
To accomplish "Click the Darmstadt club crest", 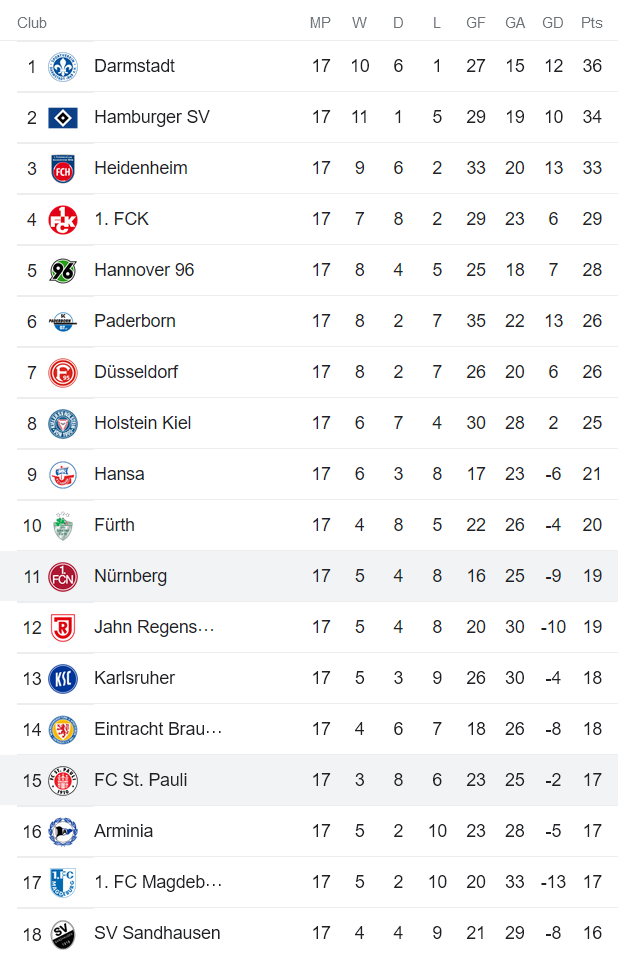I will (62, 66).
